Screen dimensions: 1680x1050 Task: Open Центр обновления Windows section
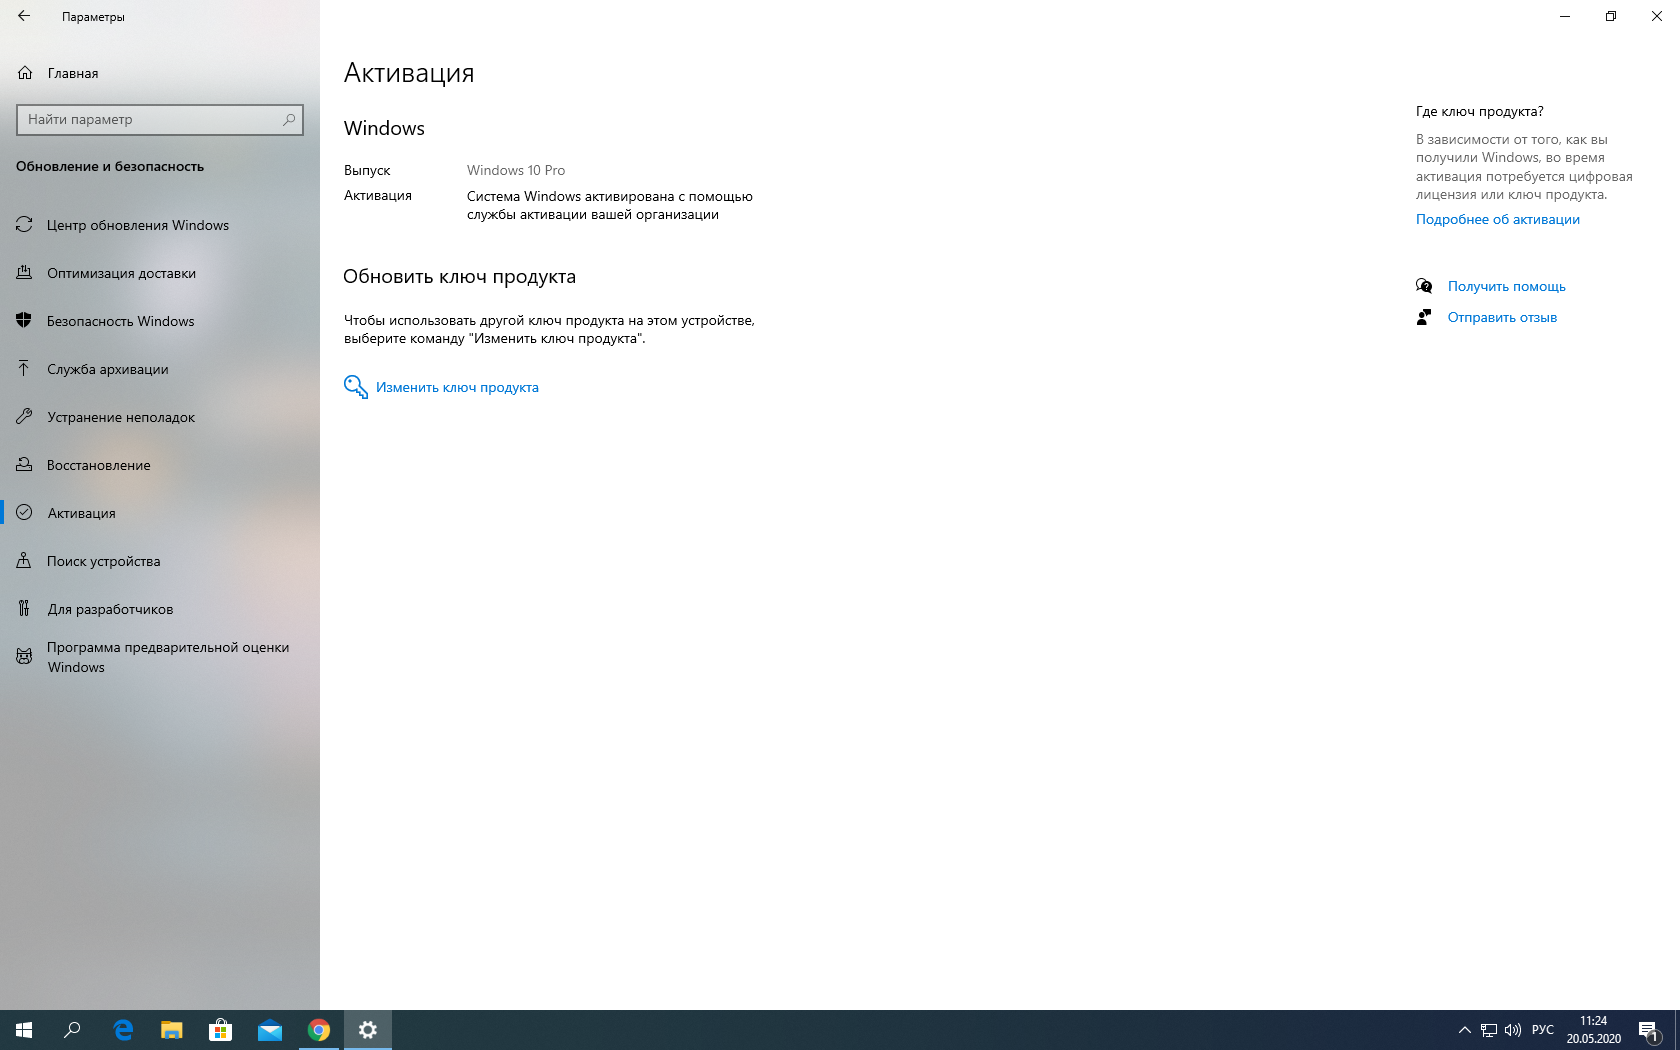160,225
